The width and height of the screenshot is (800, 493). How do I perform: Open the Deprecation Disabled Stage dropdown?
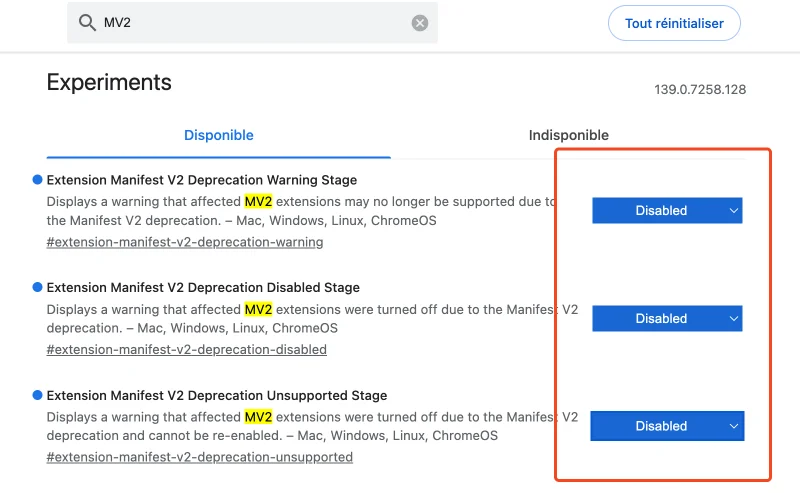point(667,318)
